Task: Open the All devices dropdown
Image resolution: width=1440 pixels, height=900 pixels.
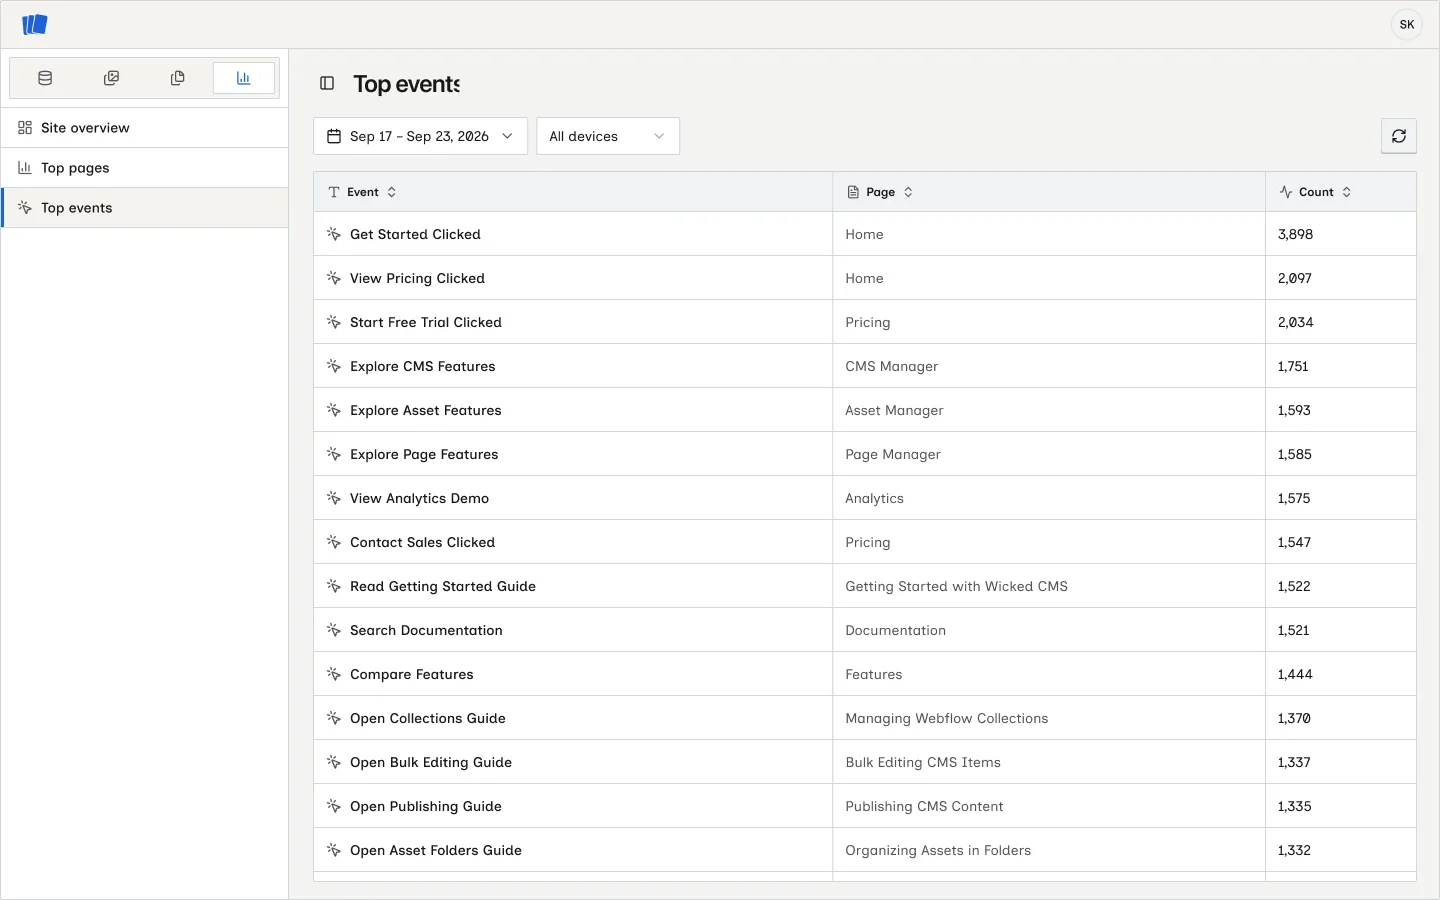Action: click(x=608, y=136)
